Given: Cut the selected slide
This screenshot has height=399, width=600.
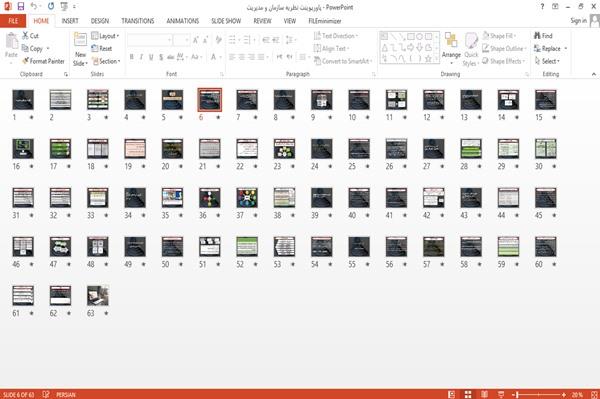Looking at the screenshot, I should (30, 36).
